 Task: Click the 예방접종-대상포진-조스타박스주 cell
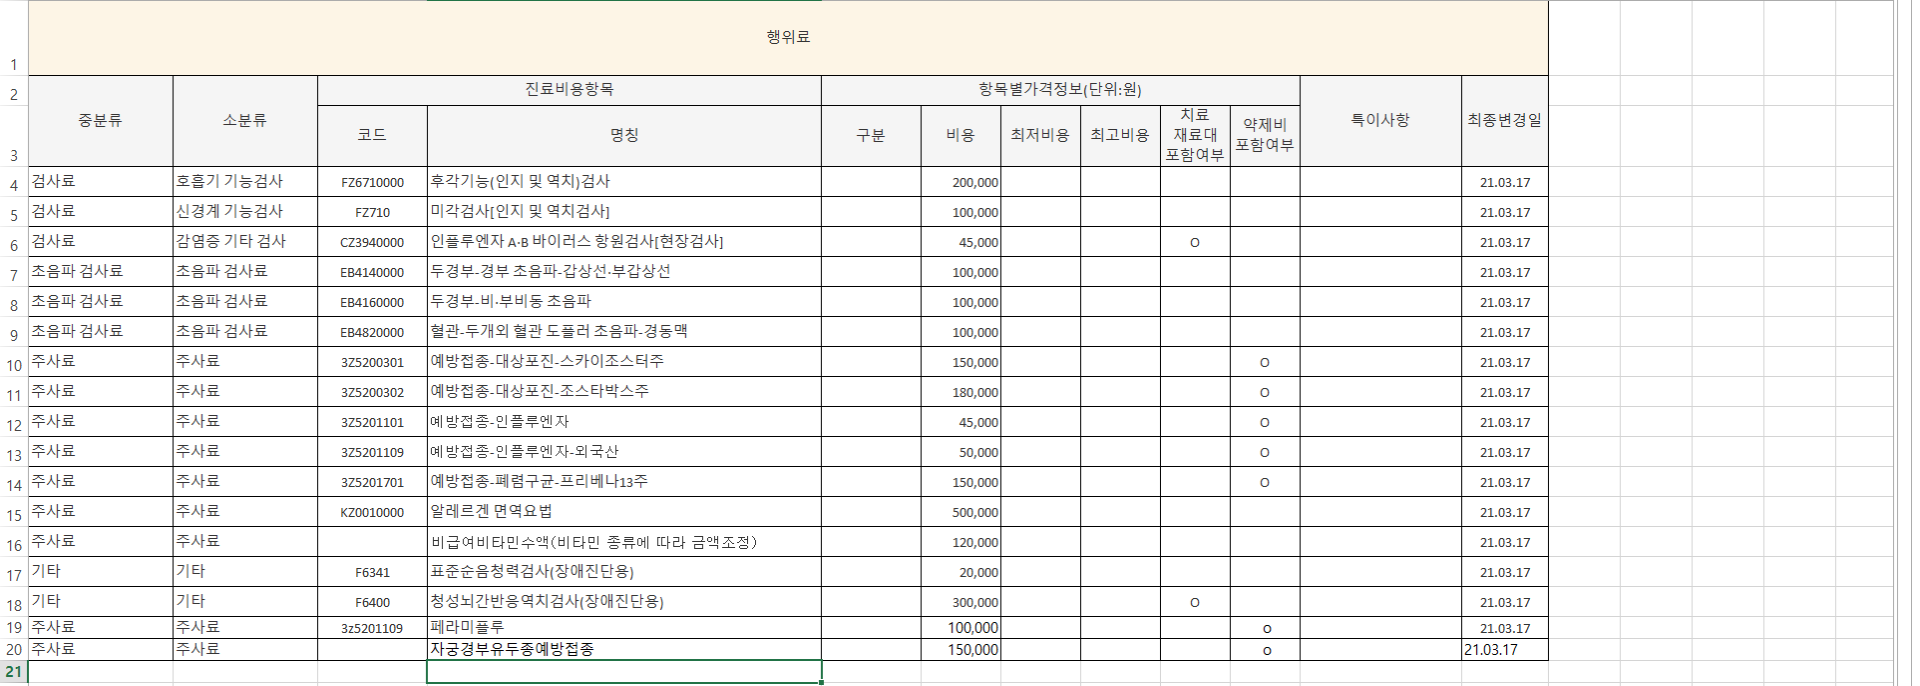tap(624, 392)
